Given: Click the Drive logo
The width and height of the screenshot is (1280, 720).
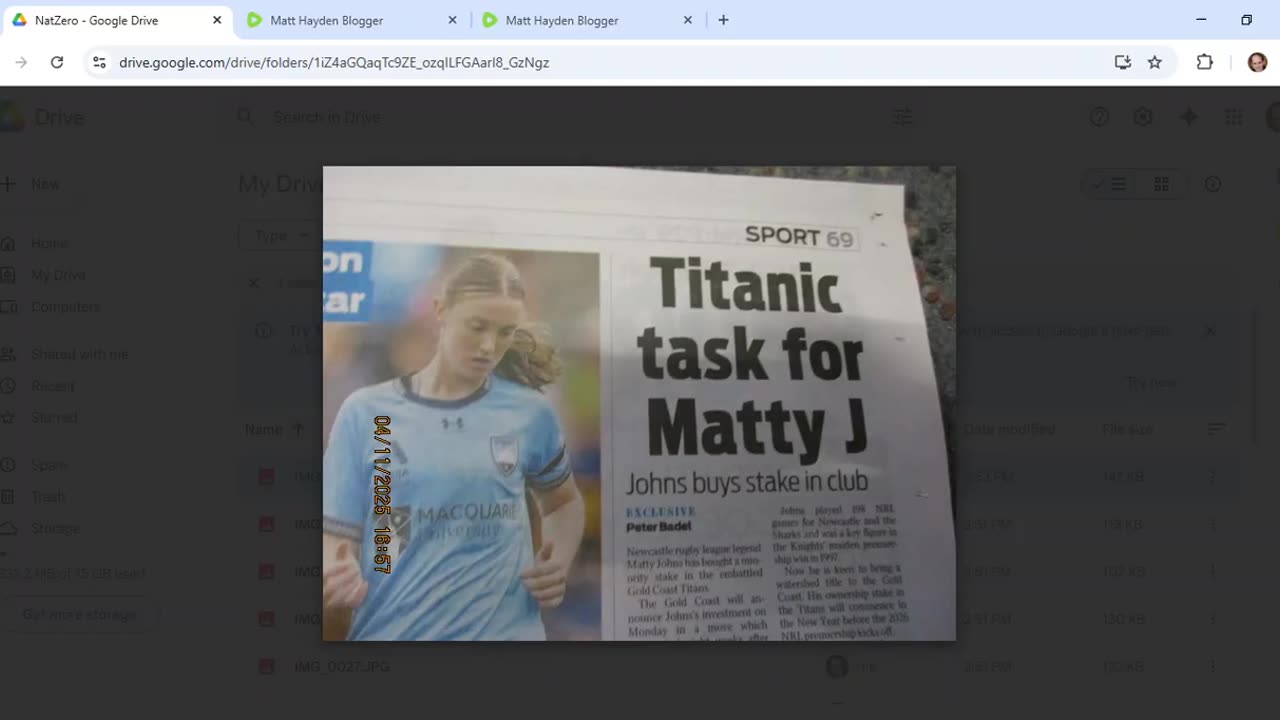Looking at the screenshot, I should (x=42, y=117).
